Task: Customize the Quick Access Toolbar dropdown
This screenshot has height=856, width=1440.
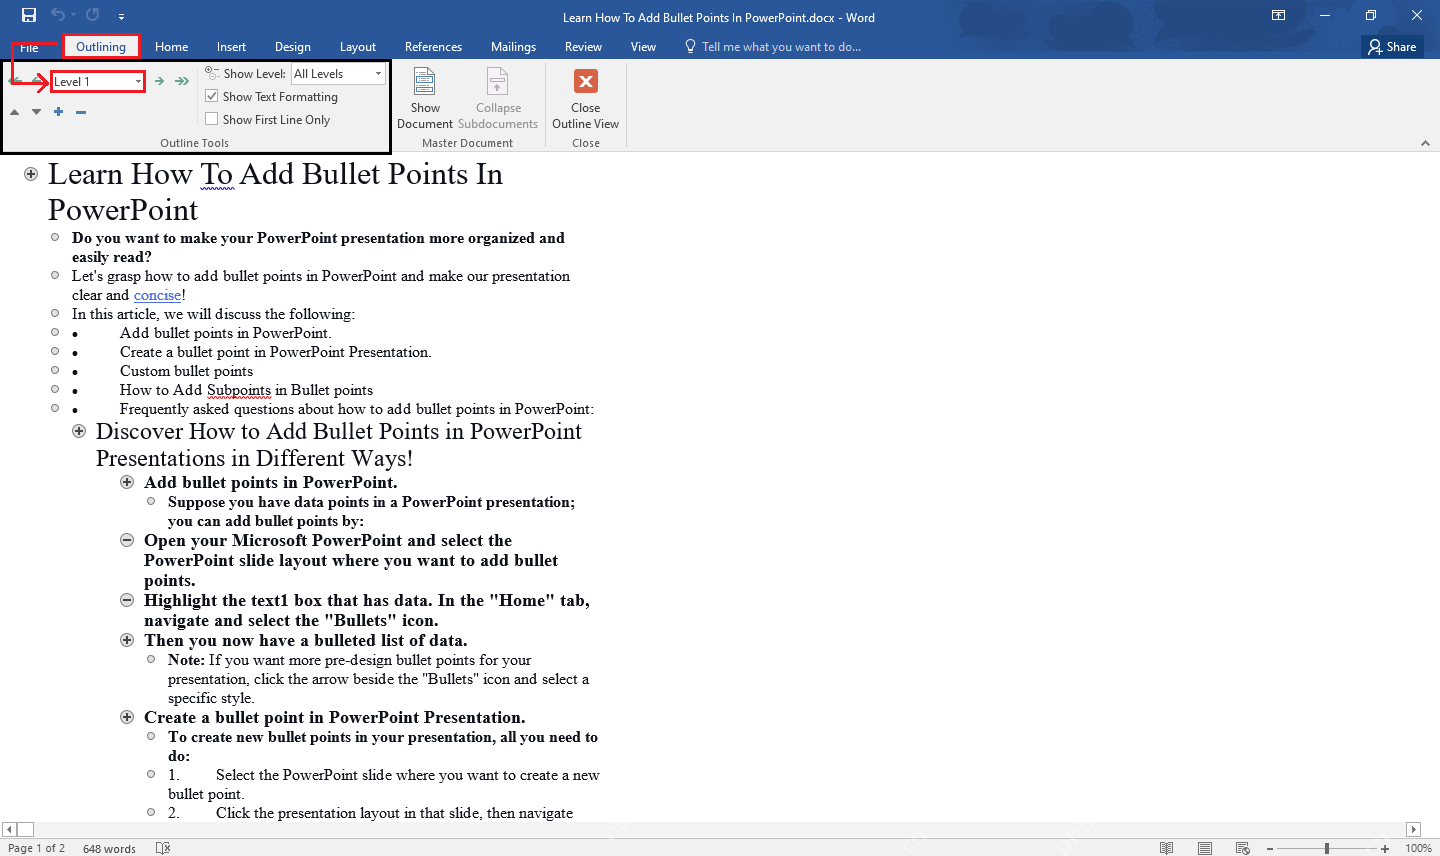Action: [121, 17]
